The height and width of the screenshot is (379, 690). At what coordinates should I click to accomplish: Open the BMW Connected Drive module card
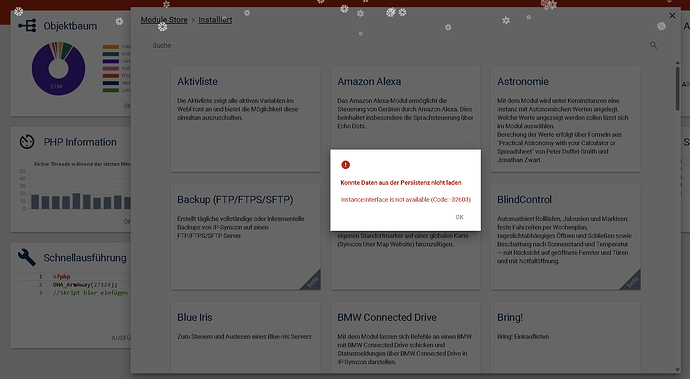pos(405,337)
